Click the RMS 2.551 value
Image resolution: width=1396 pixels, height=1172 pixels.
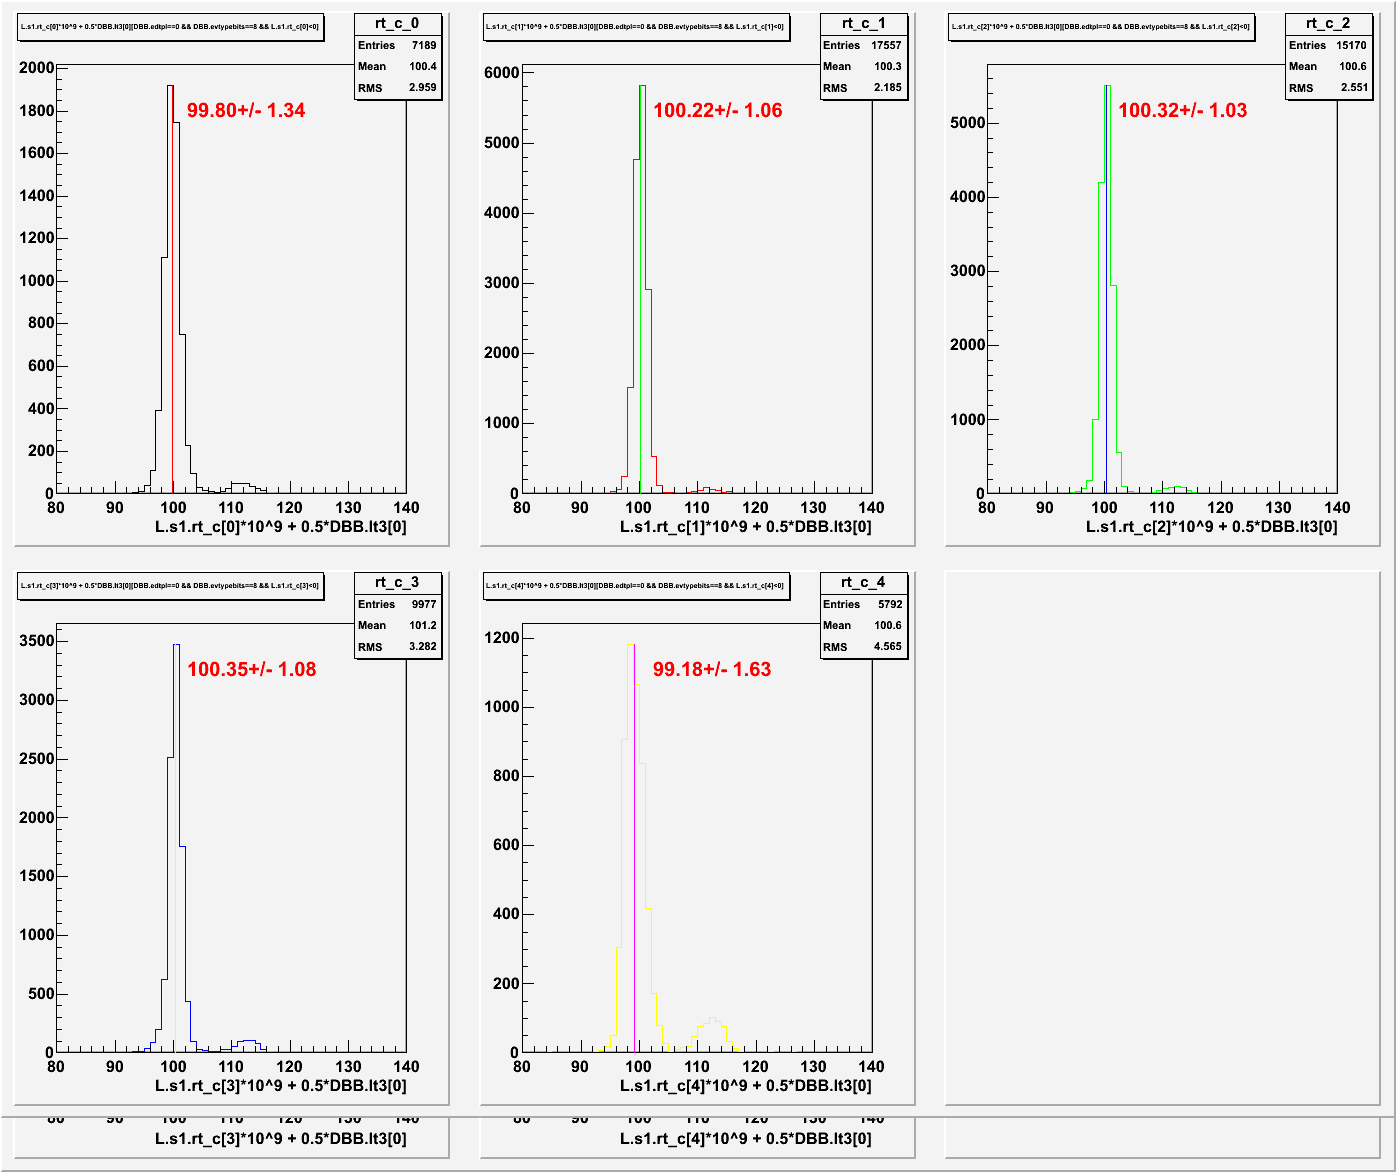1354,88
